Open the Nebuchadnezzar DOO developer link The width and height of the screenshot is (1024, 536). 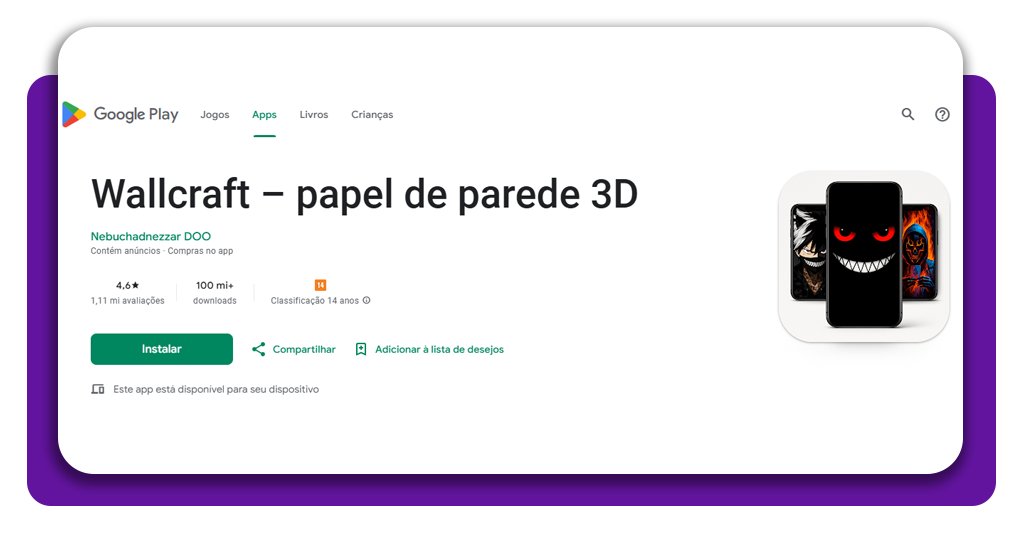[x=151, y=236]
